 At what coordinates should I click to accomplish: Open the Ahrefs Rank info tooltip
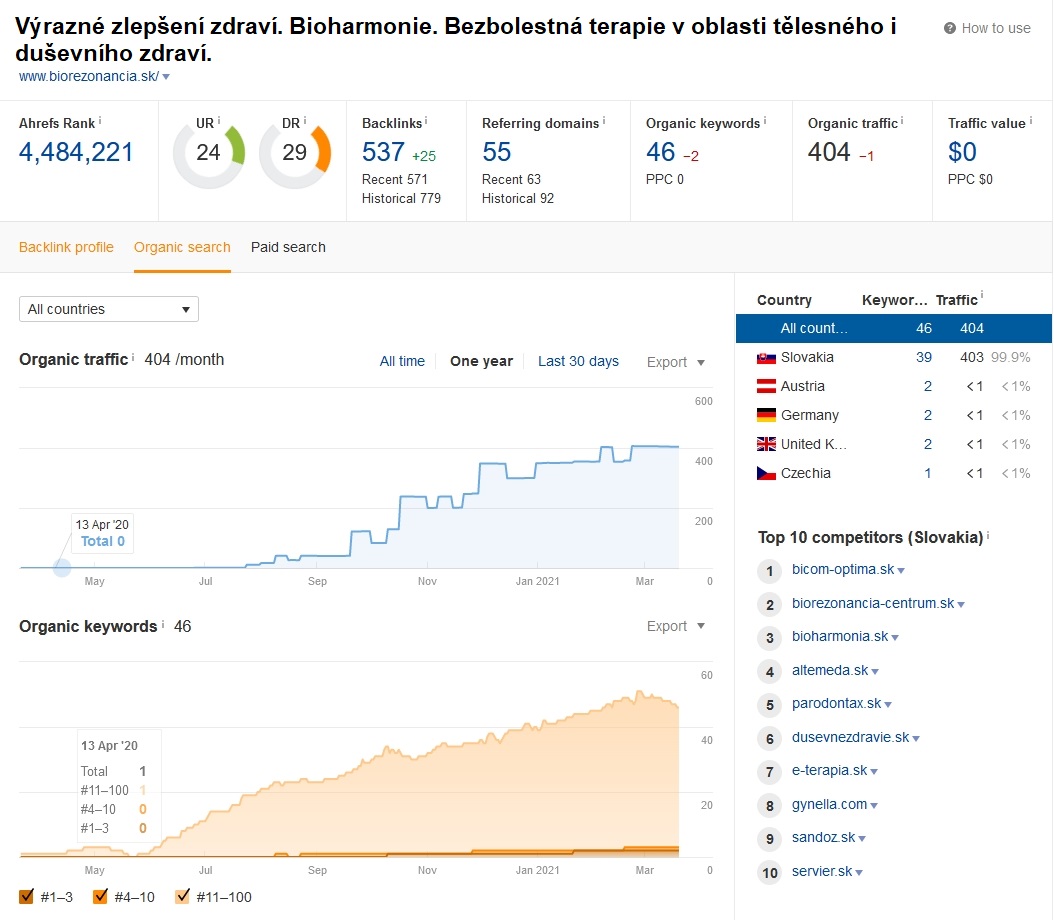(x=100, y=121)
